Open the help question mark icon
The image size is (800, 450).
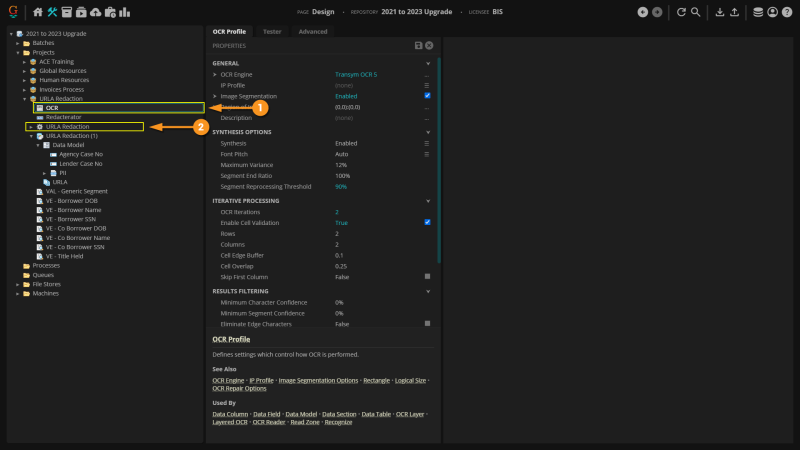coord(787,12)
